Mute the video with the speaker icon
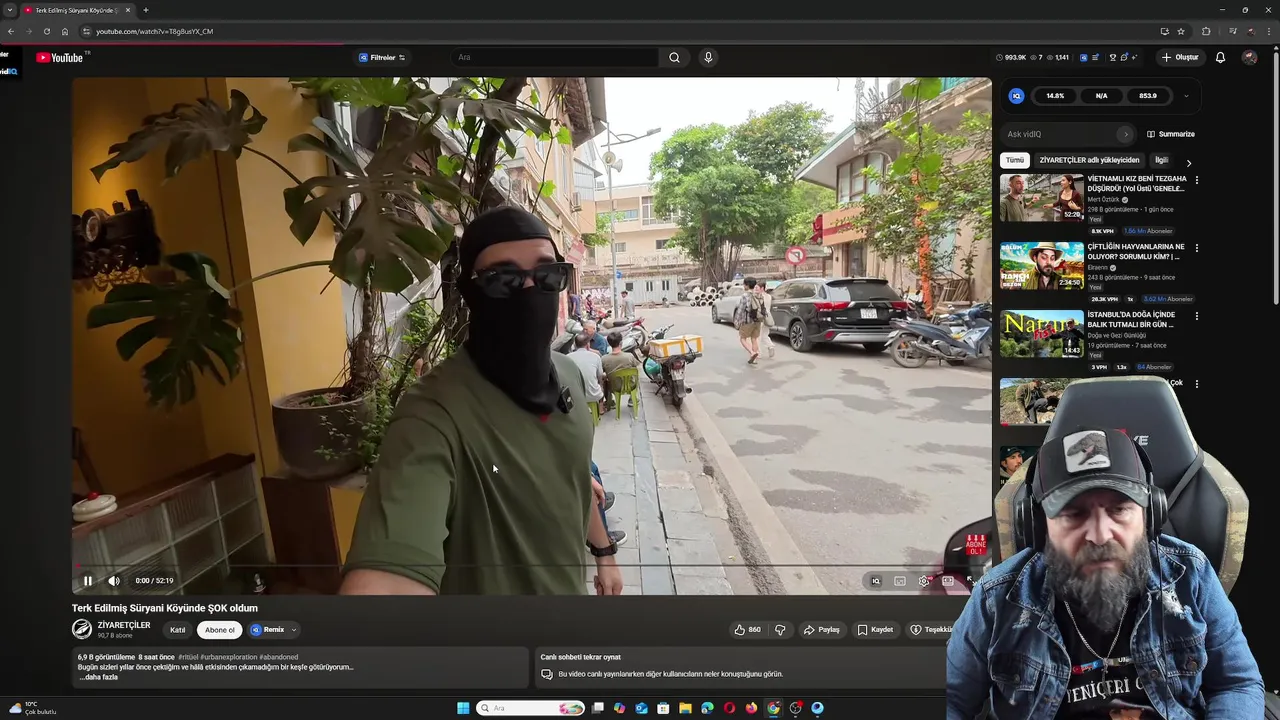The image size is (1280, 720). (x=114, y=581)
